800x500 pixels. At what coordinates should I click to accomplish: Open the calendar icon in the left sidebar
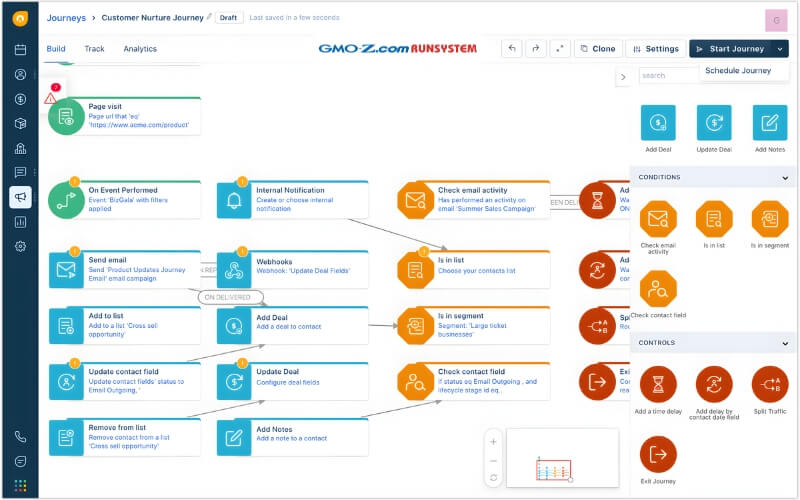[x=20, y=49]
